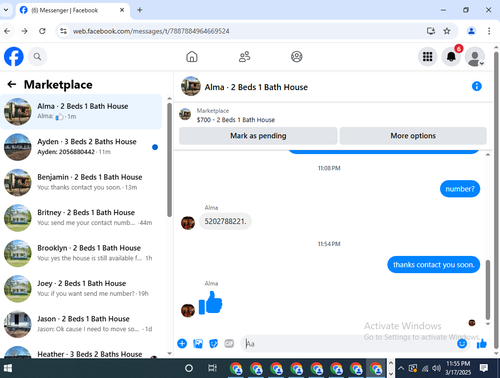
Task: Open notifications bell icon
Action: click(x=451, y=57)
